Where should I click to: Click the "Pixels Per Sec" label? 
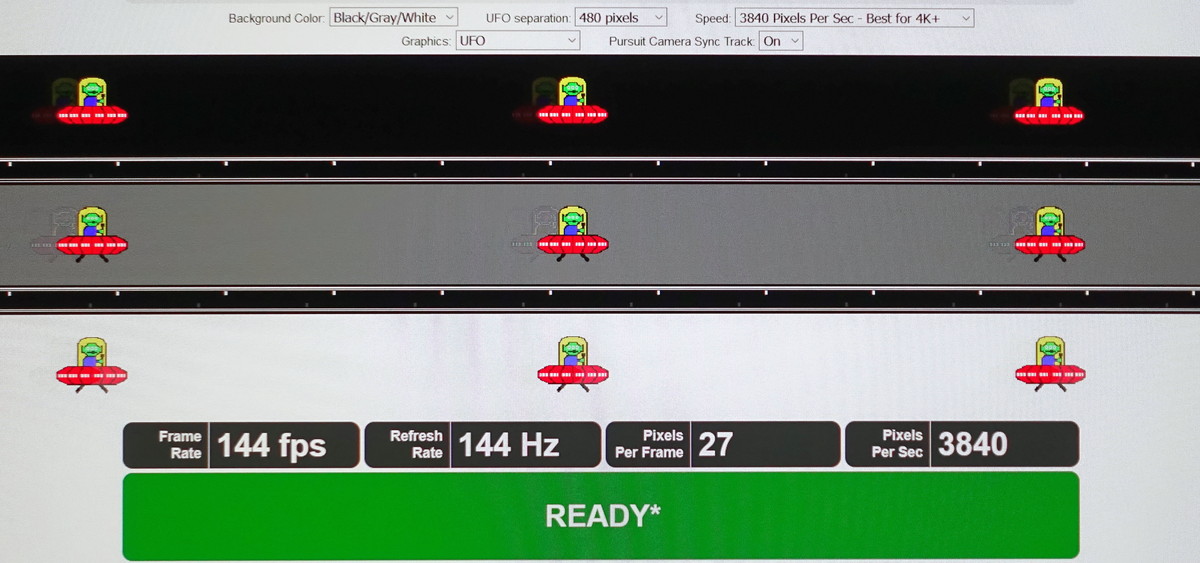tap(897, 444)
